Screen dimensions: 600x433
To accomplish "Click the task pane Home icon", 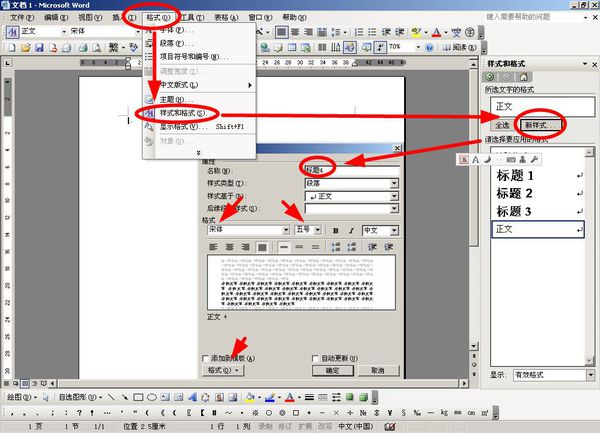I will [x=523, y=77].
